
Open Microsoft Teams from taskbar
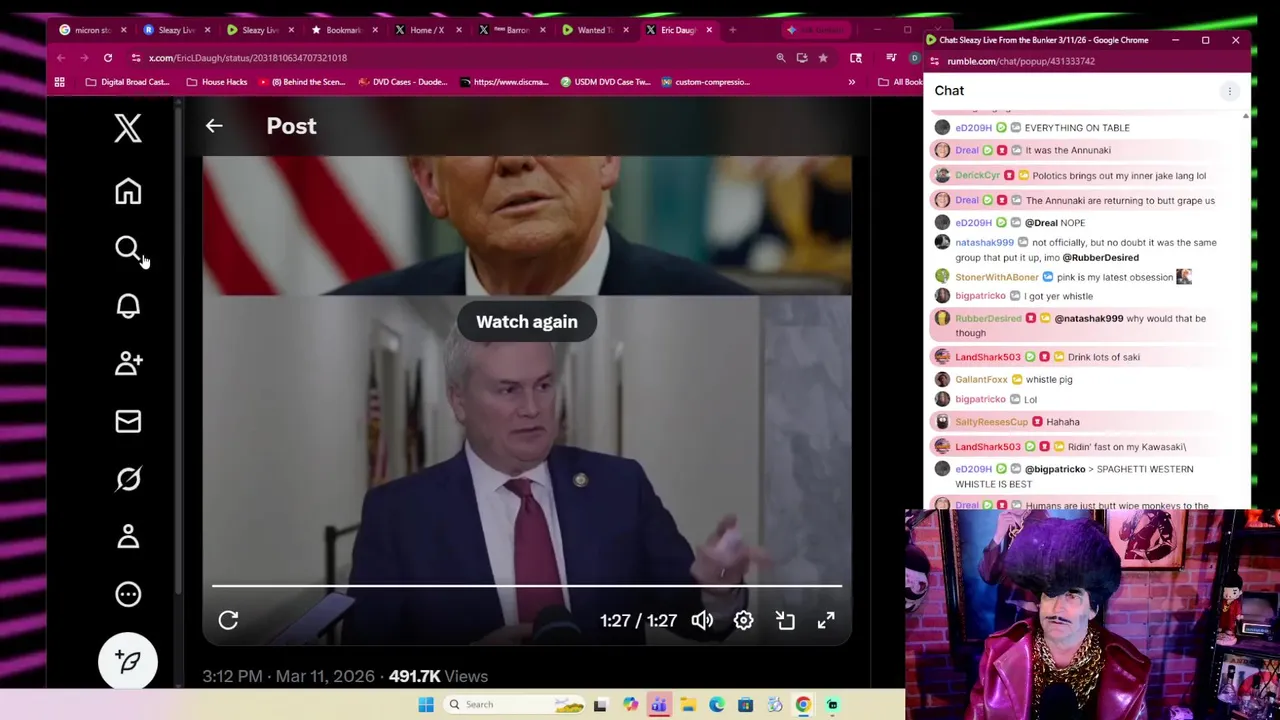pyautogui.click(x=659, y=705)
